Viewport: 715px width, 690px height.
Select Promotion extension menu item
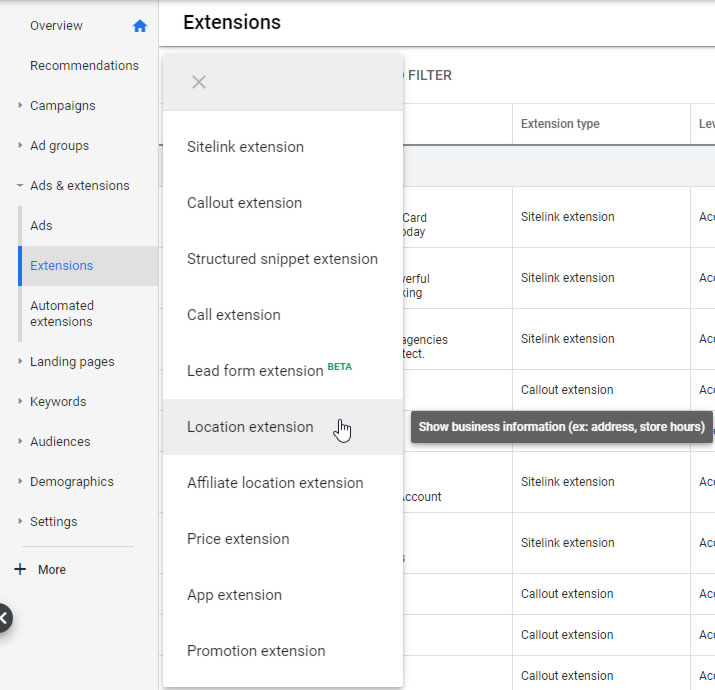click(256, 651)
